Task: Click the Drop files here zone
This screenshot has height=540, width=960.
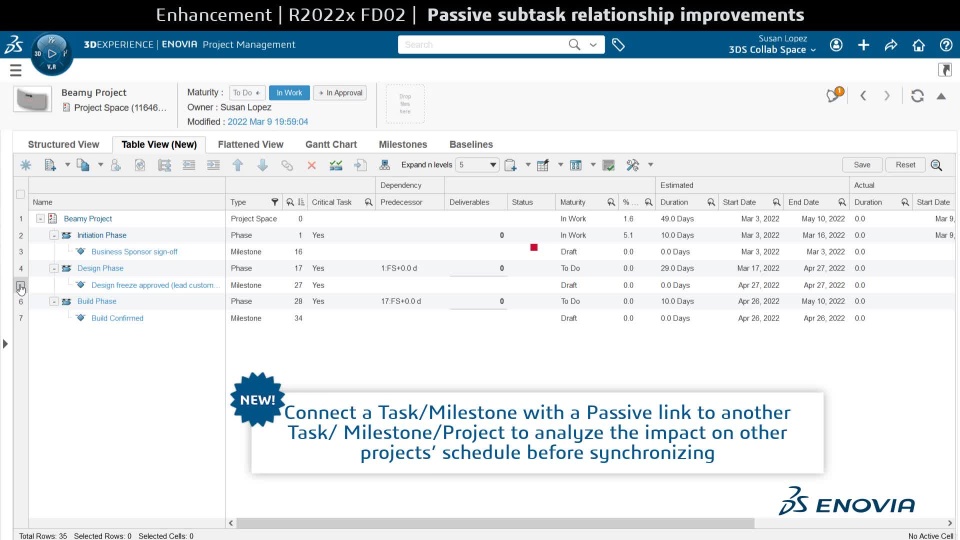Action: pyautogui.click(x=405, y=103)
